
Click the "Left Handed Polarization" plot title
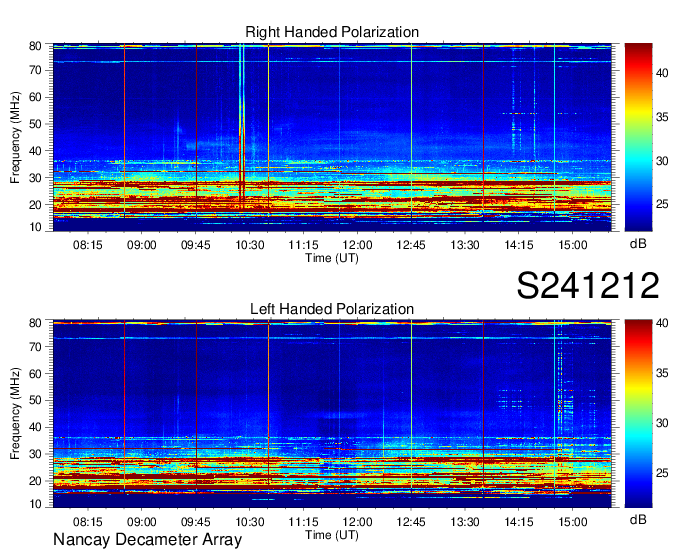(x=332, y=309)
